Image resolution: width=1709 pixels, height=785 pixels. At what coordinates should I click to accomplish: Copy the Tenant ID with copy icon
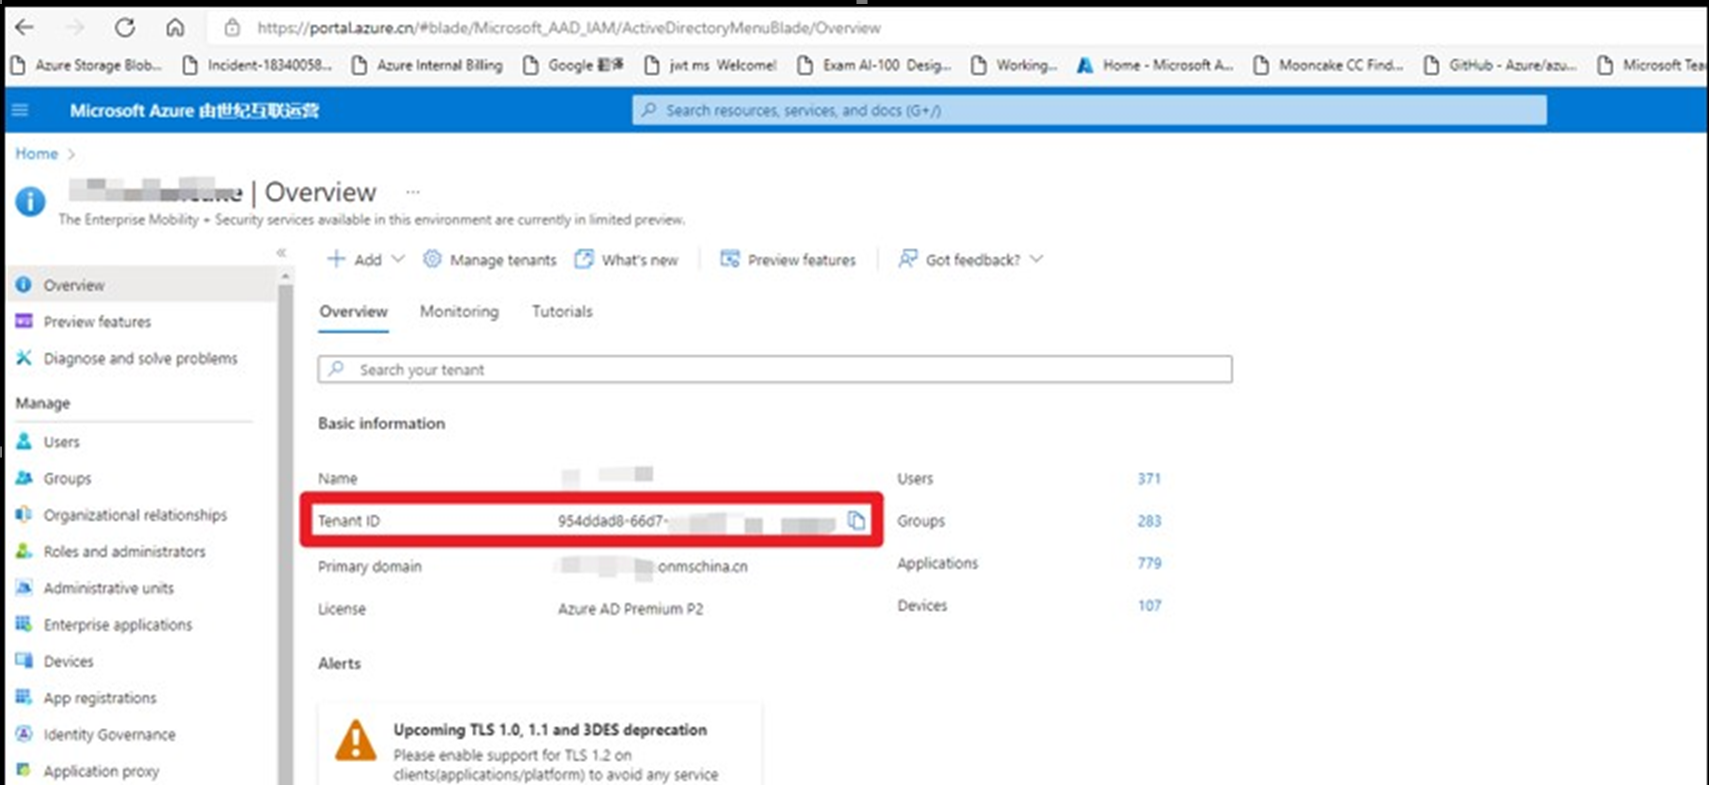856,520
